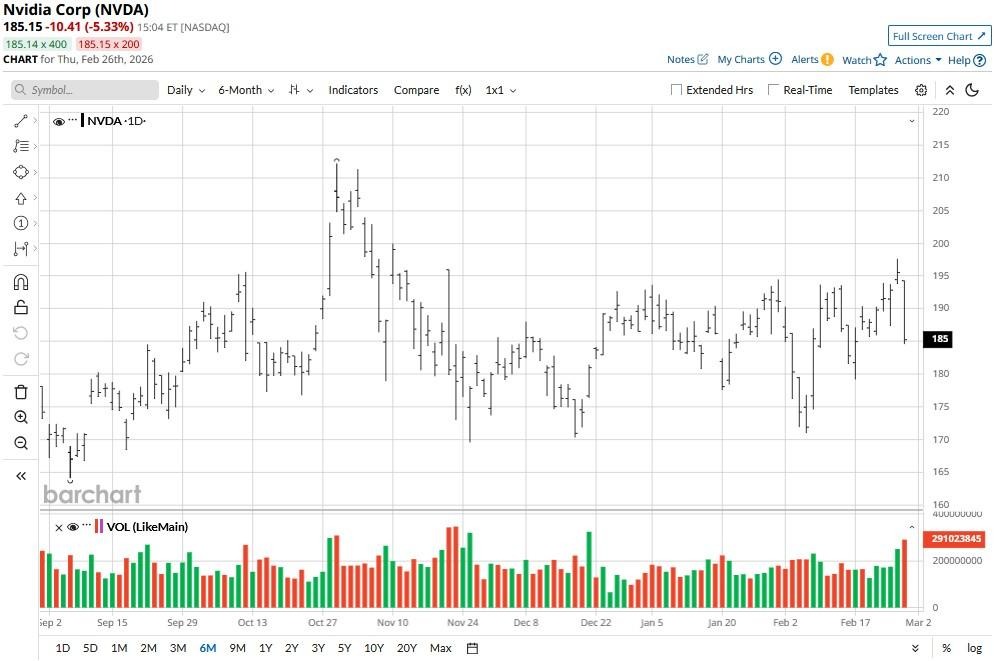The height and width of the screenshot is (661, 994).
Task: Remove the VOL indicator with X
Action: coord(59,527)
